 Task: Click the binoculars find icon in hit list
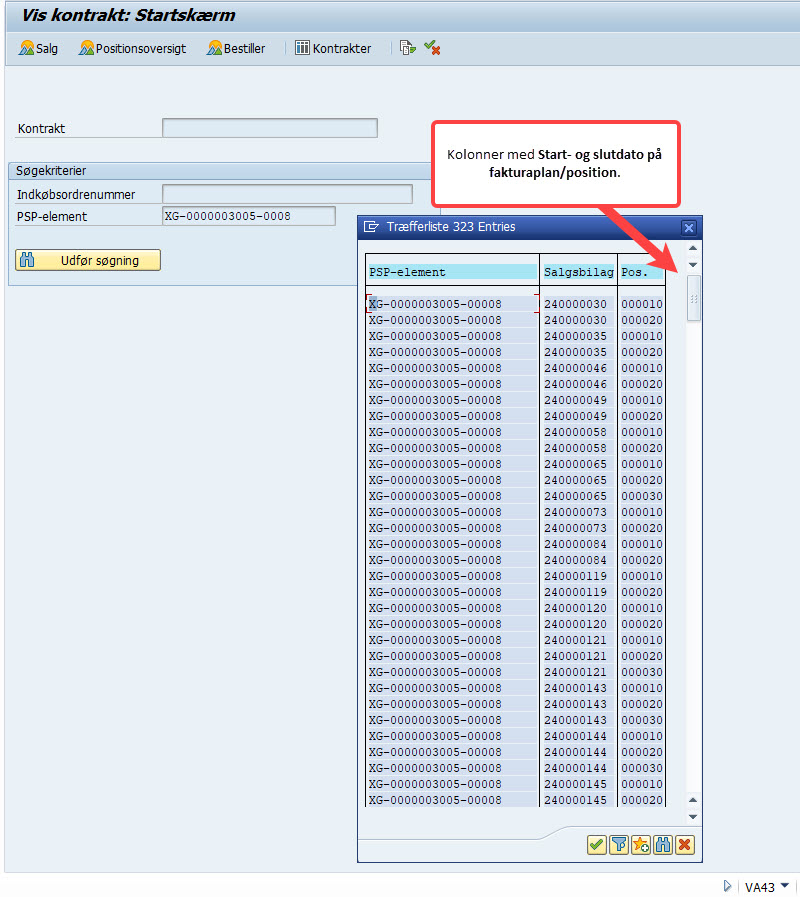(x=663, y=845)
